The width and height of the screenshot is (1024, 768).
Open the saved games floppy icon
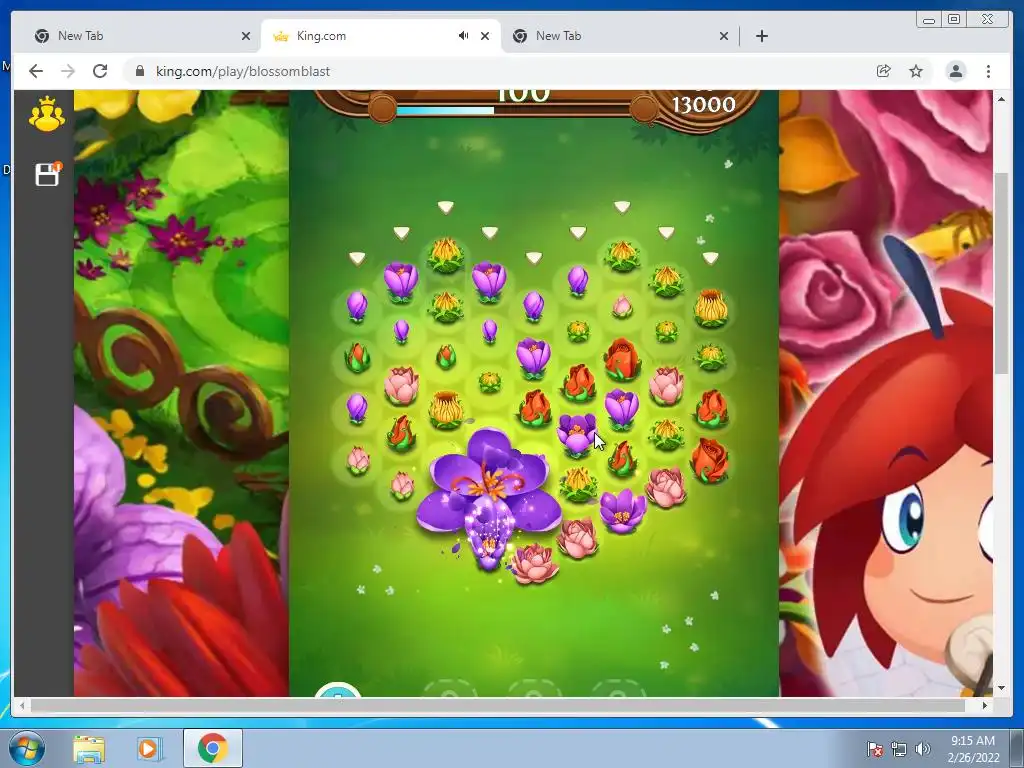[x=48, y=174]
